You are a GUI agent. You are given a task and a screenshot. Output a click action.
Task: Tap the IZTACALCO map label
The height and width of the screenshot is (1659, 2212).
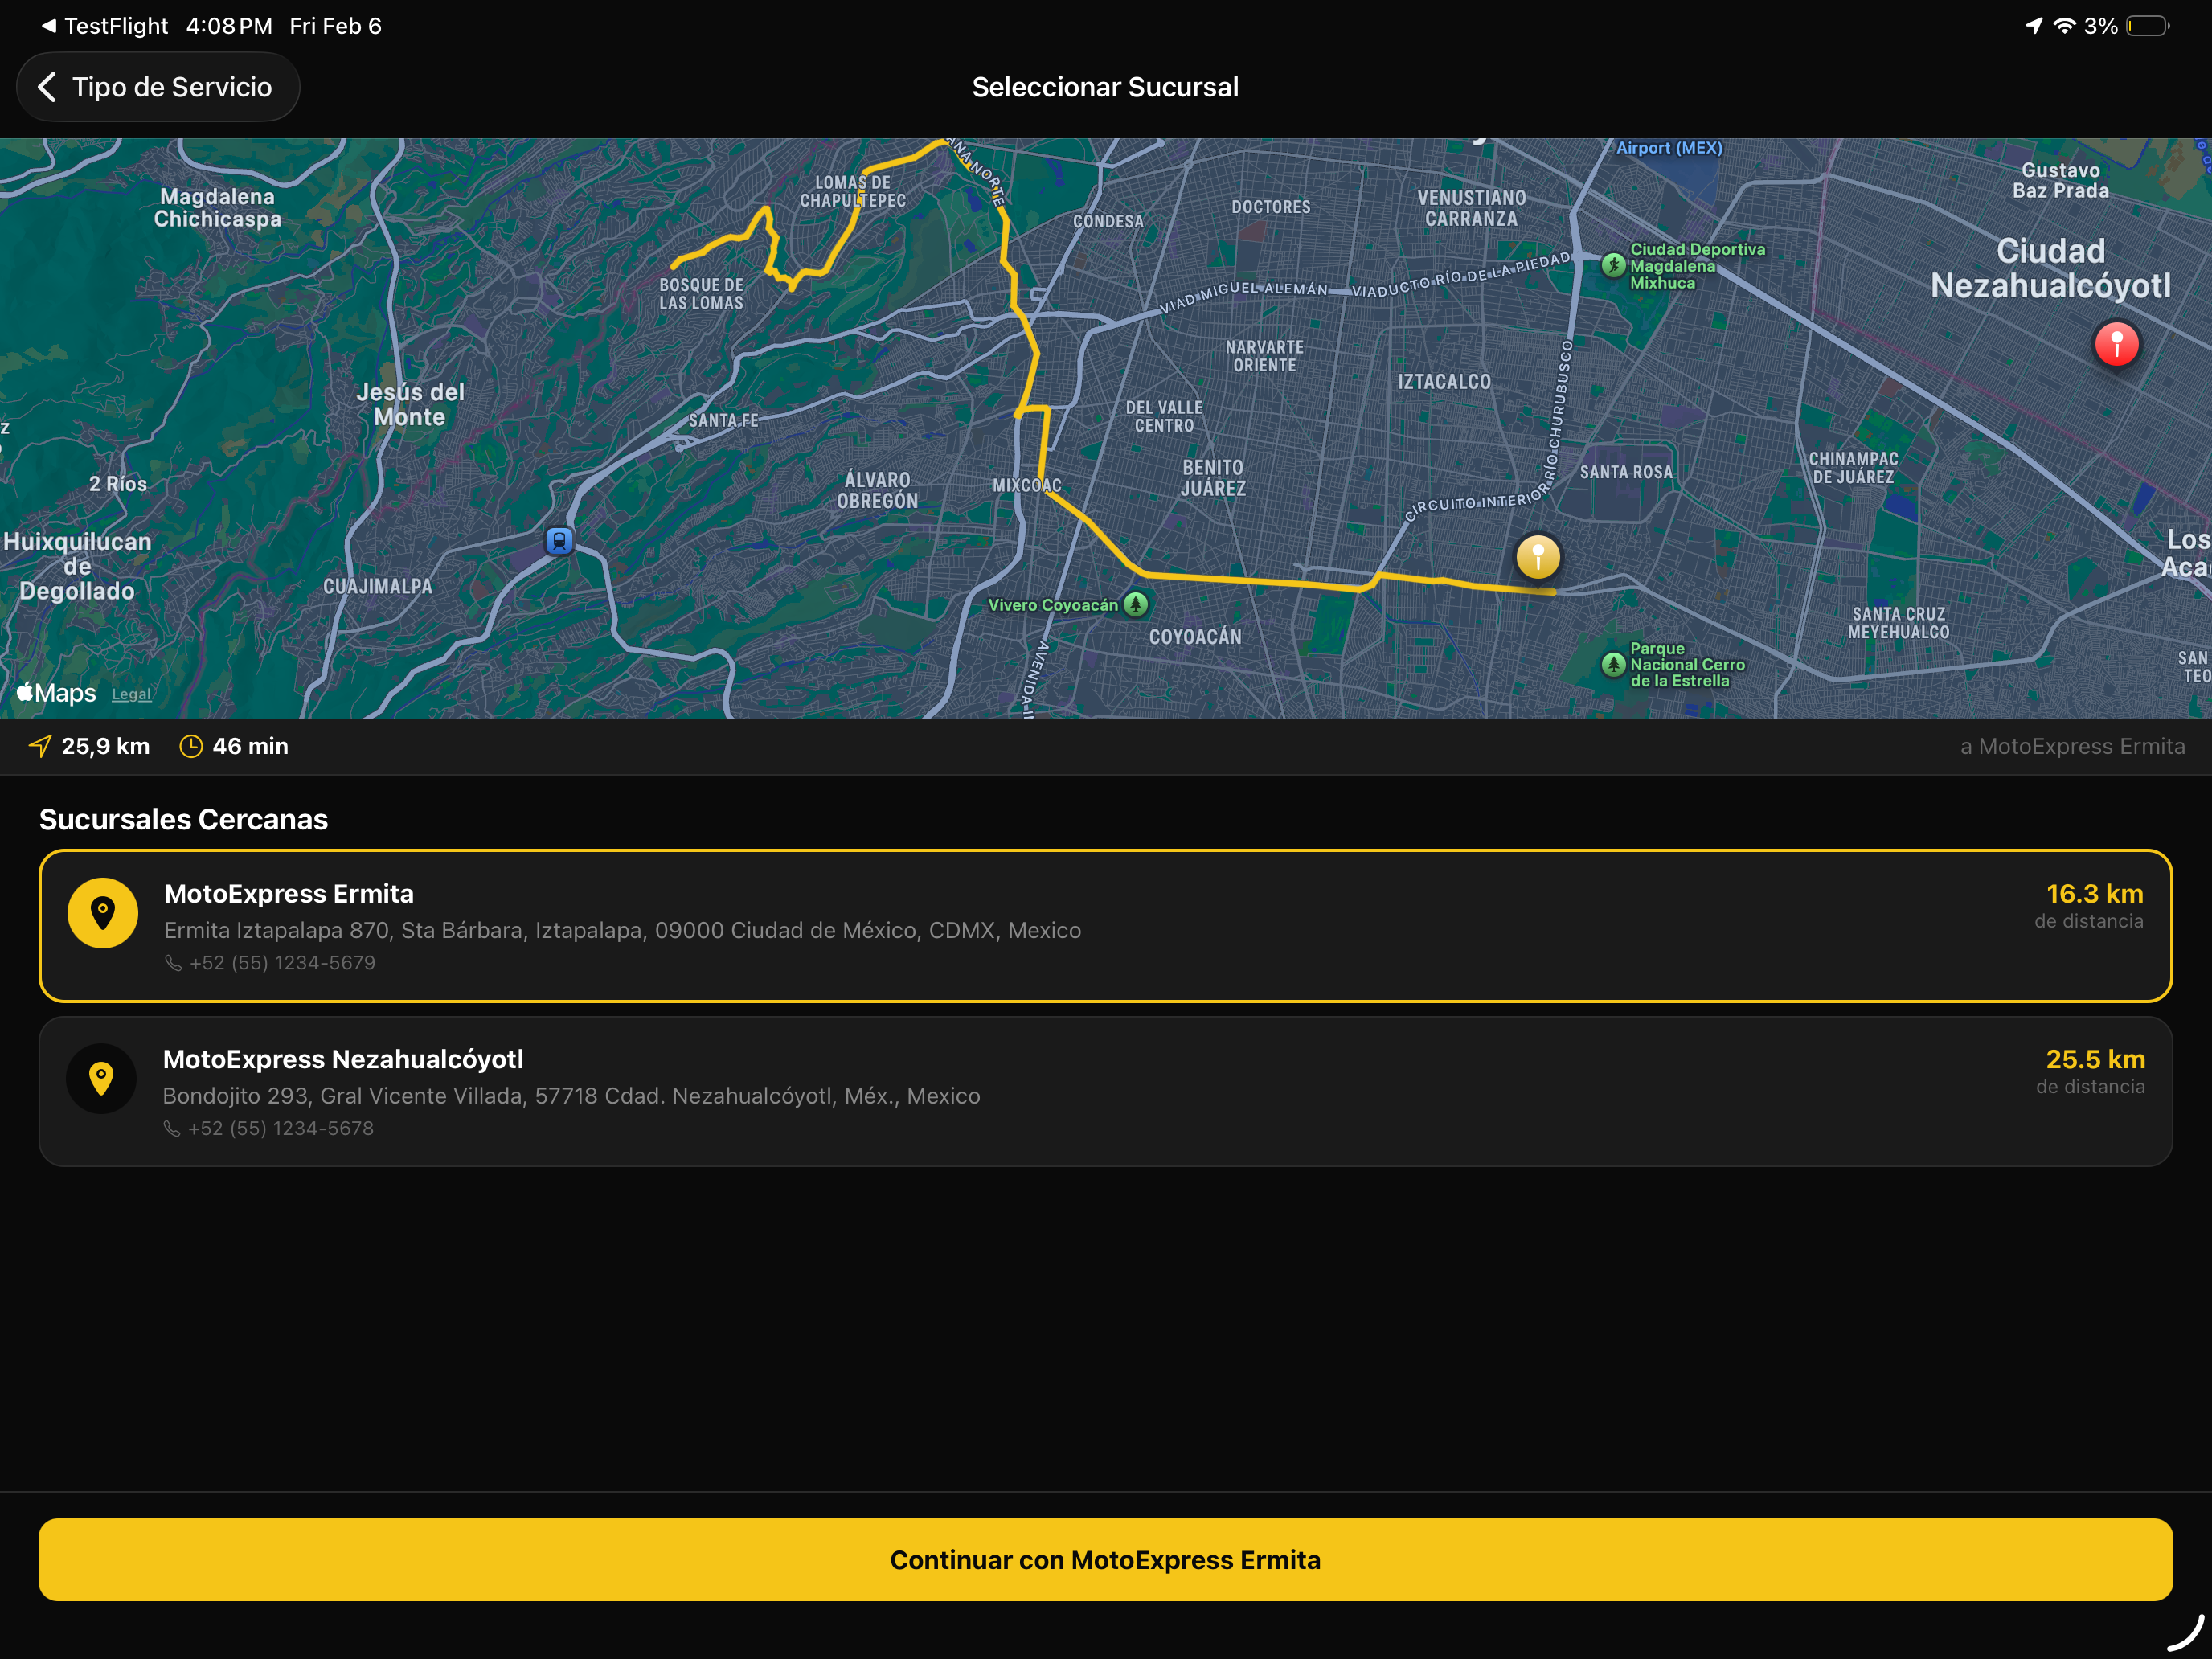pos(1444,382)
